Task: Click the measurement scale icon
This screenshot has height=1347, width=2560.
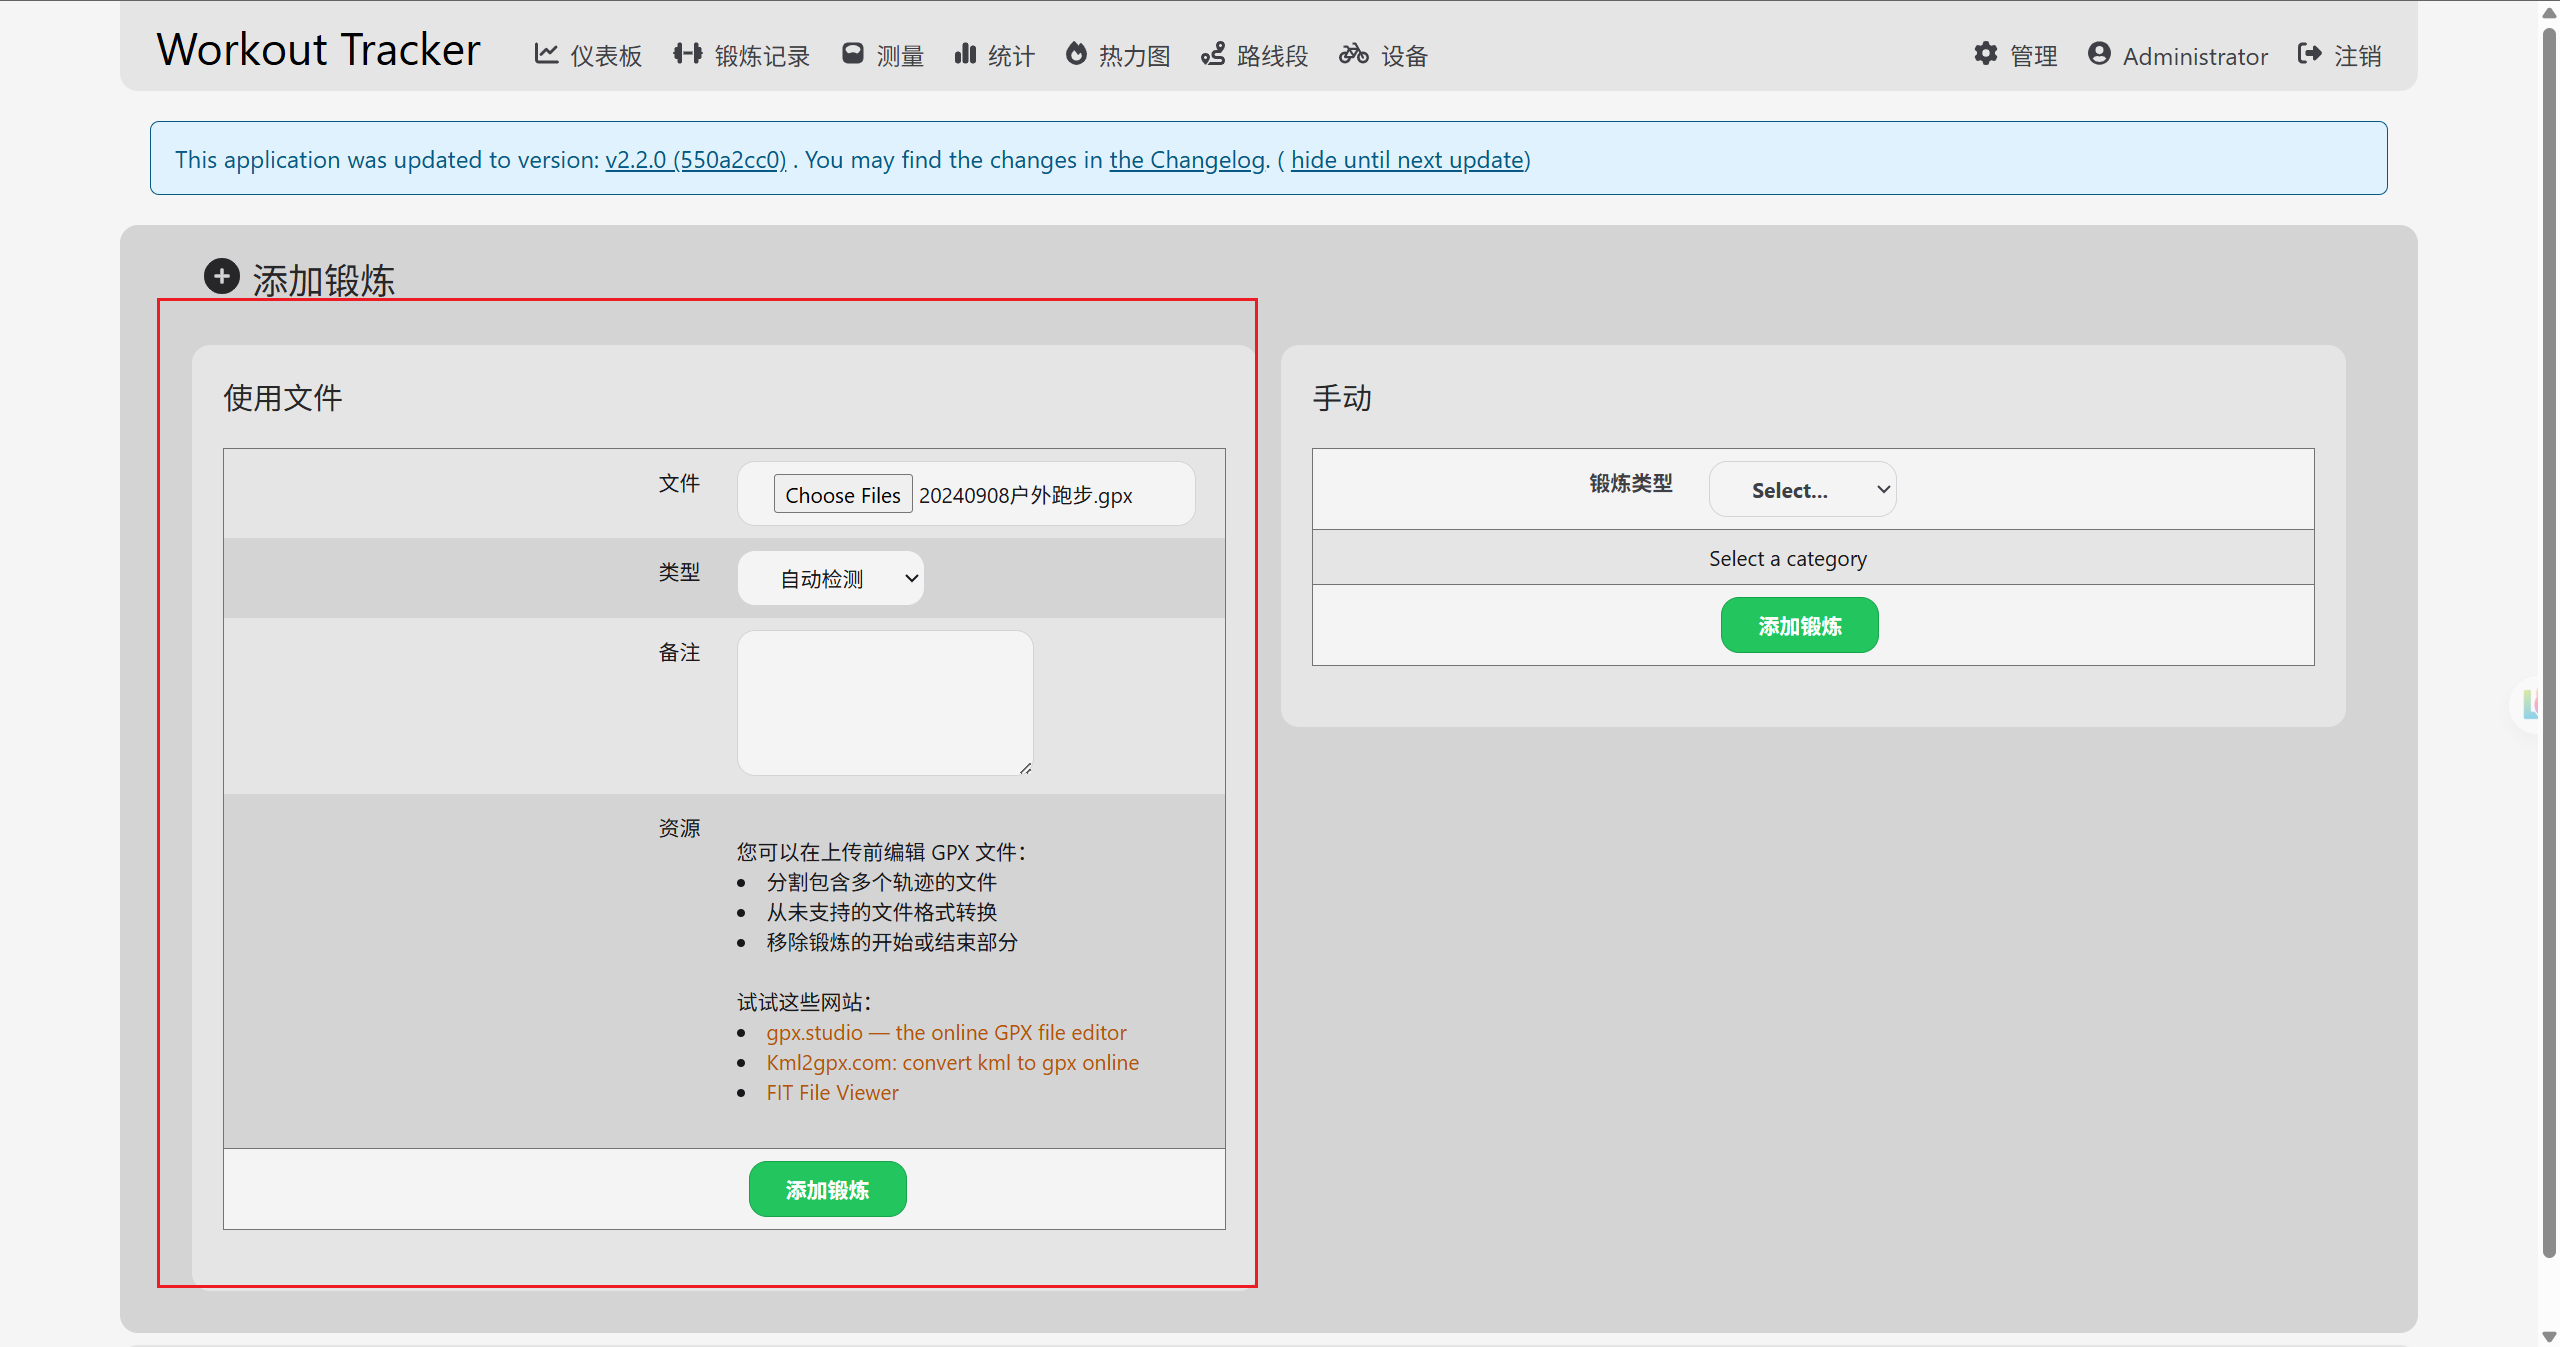Action: (x=852, y=54)
